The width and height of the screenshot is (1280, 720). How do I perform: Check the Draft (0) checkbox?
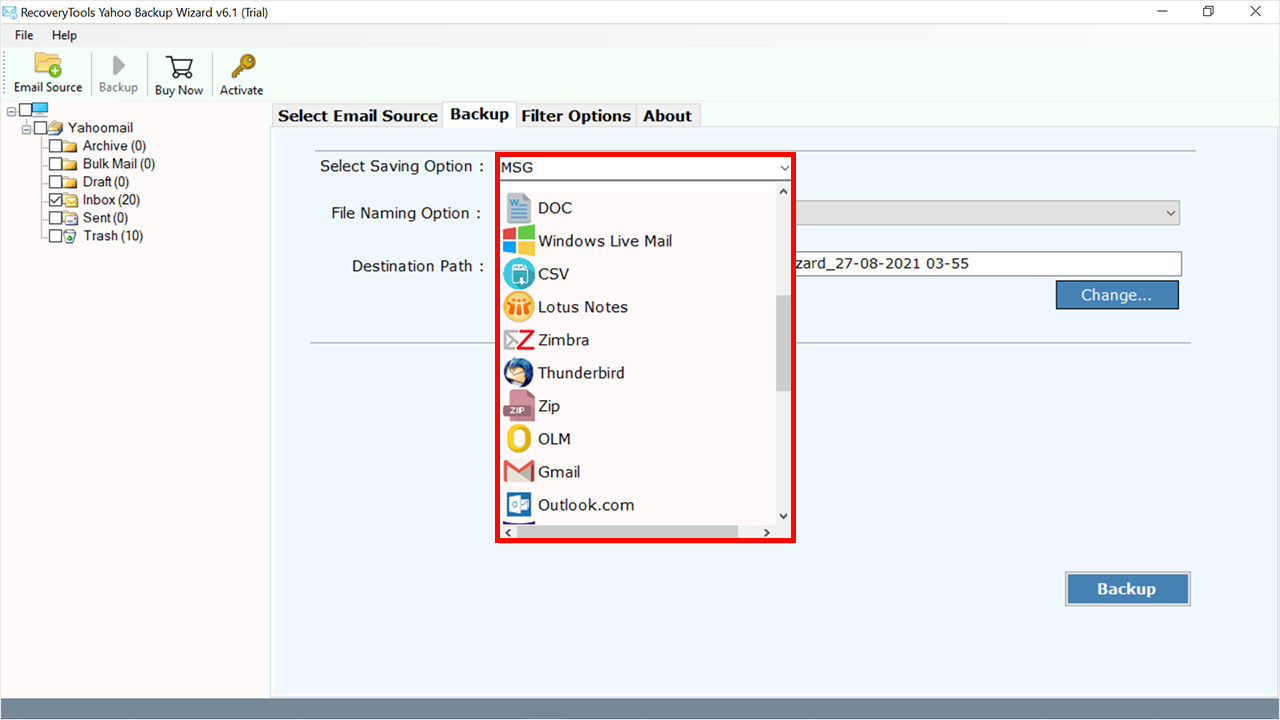(x=56, y=182)
